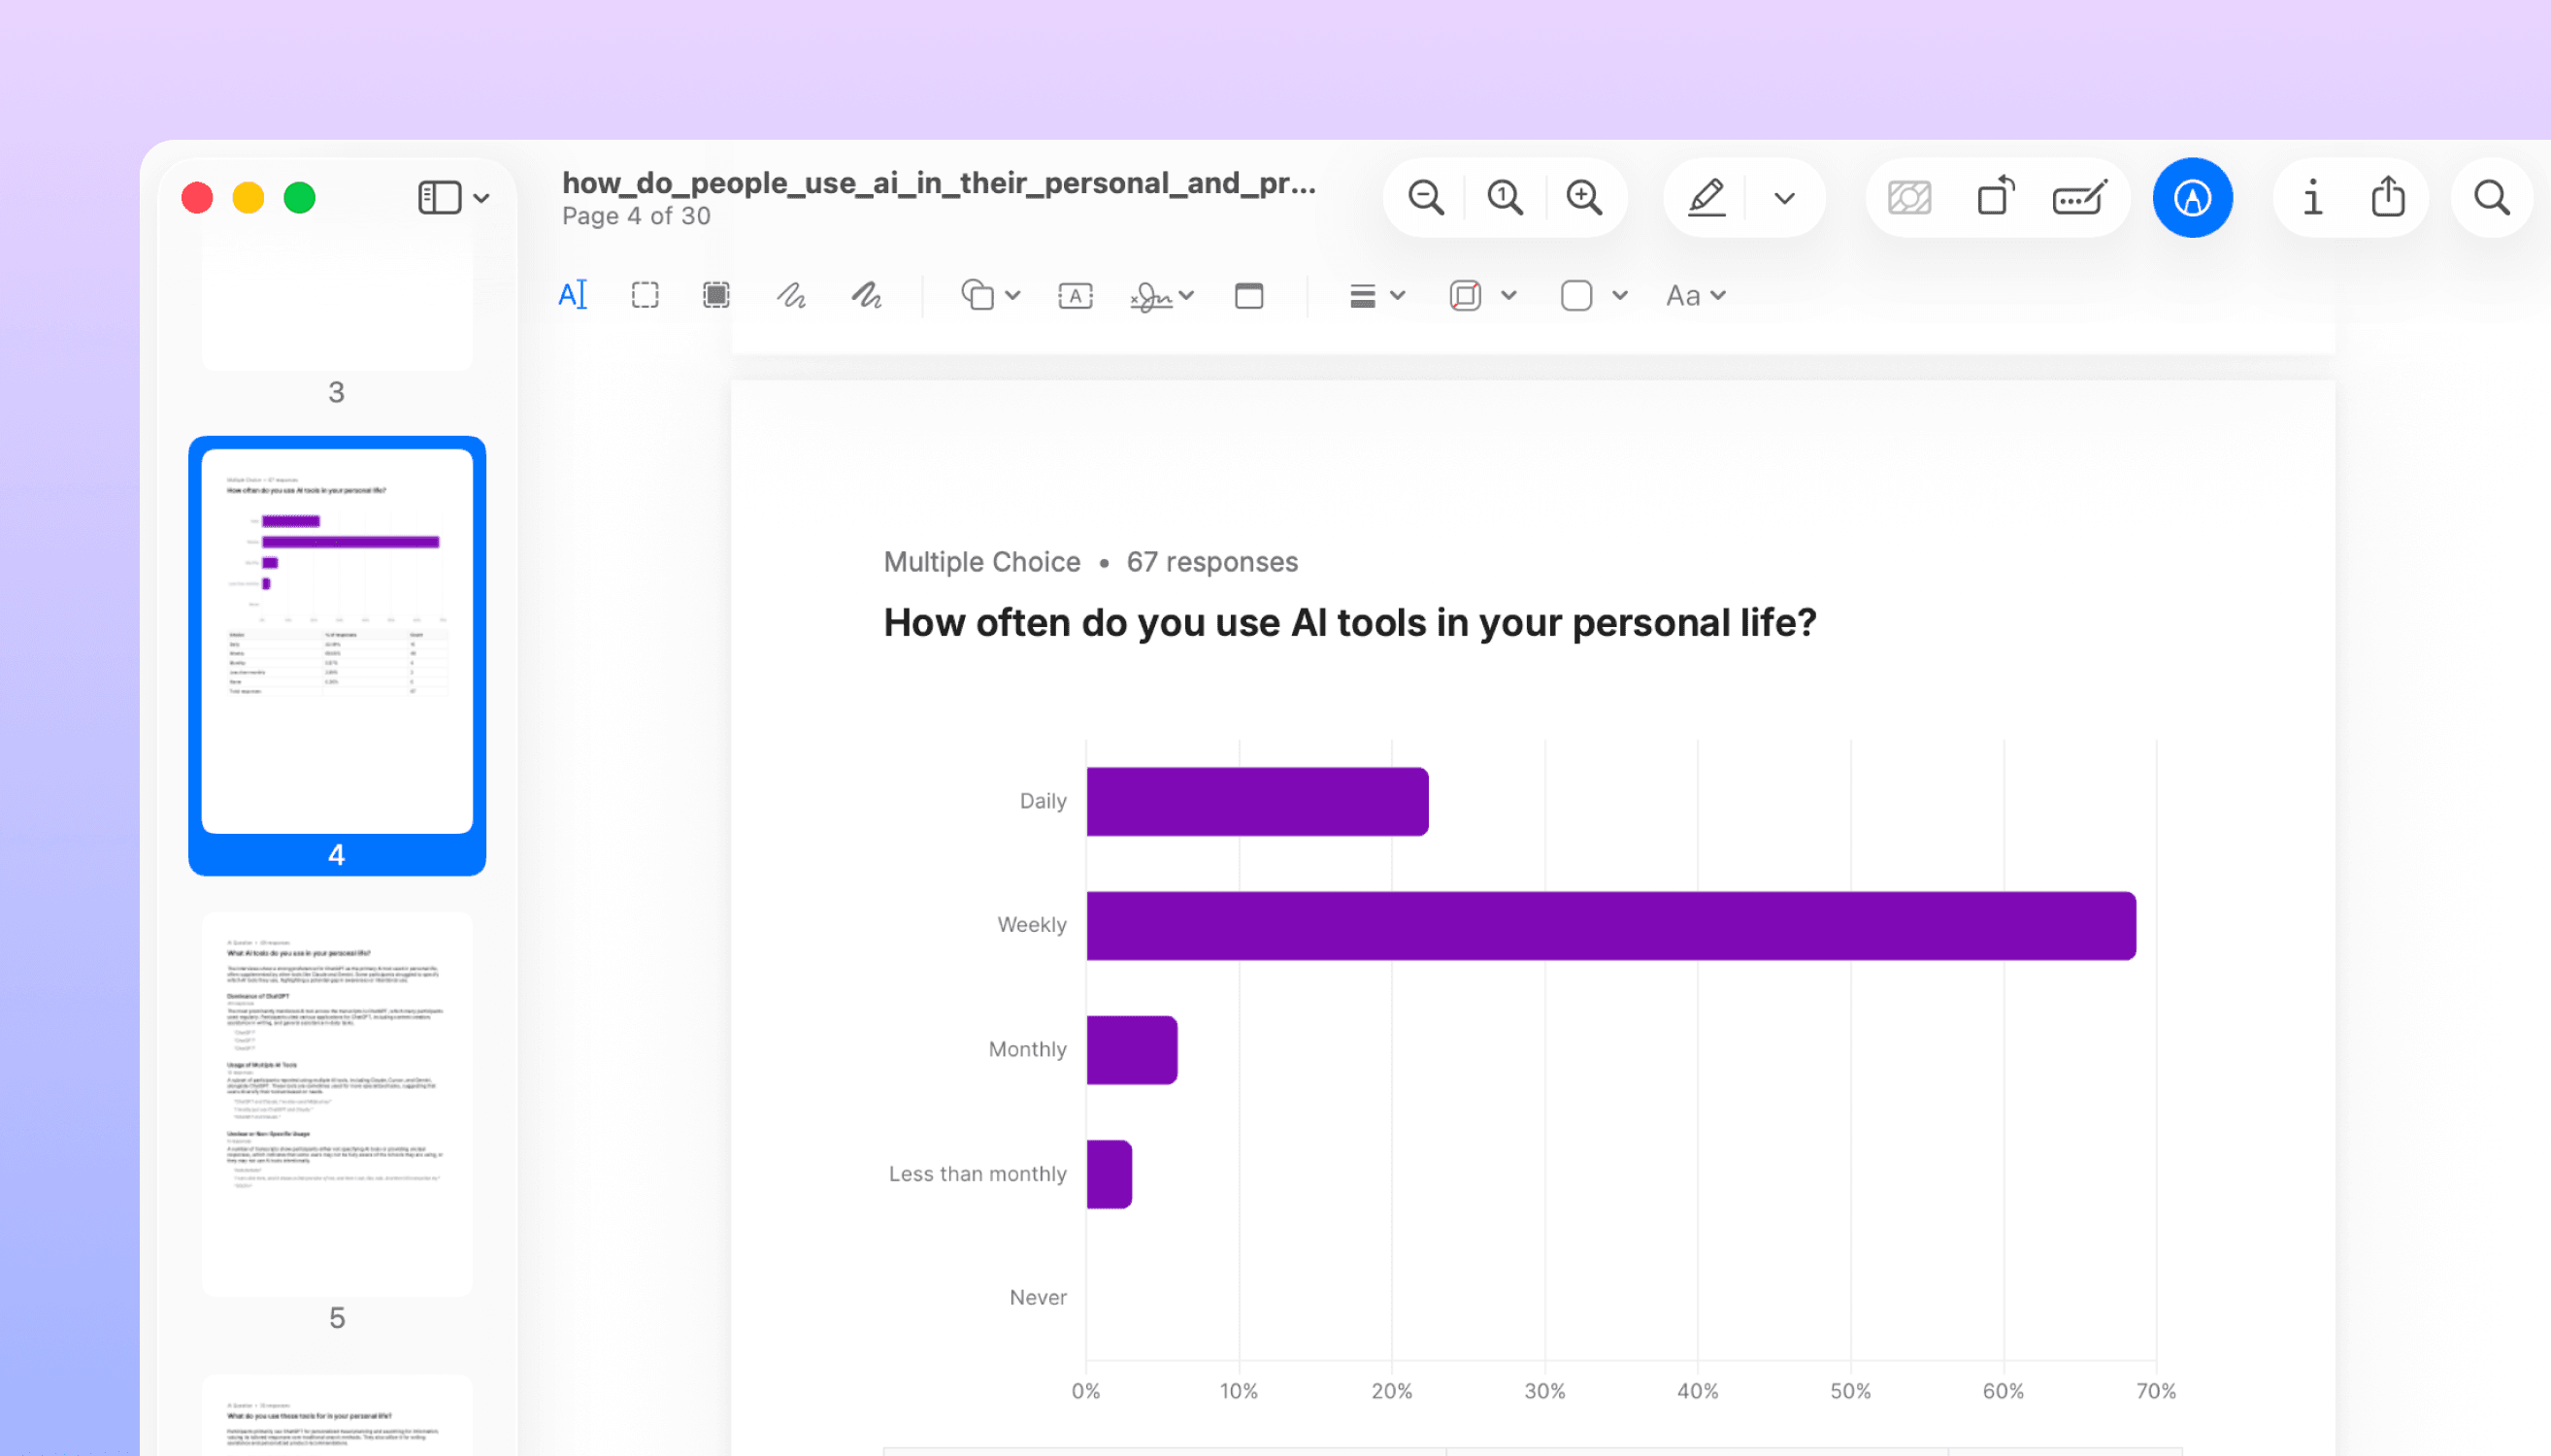Open the Aa text style menu
This screenshot has width=2551, height=1456.
tap(1694, 294)
